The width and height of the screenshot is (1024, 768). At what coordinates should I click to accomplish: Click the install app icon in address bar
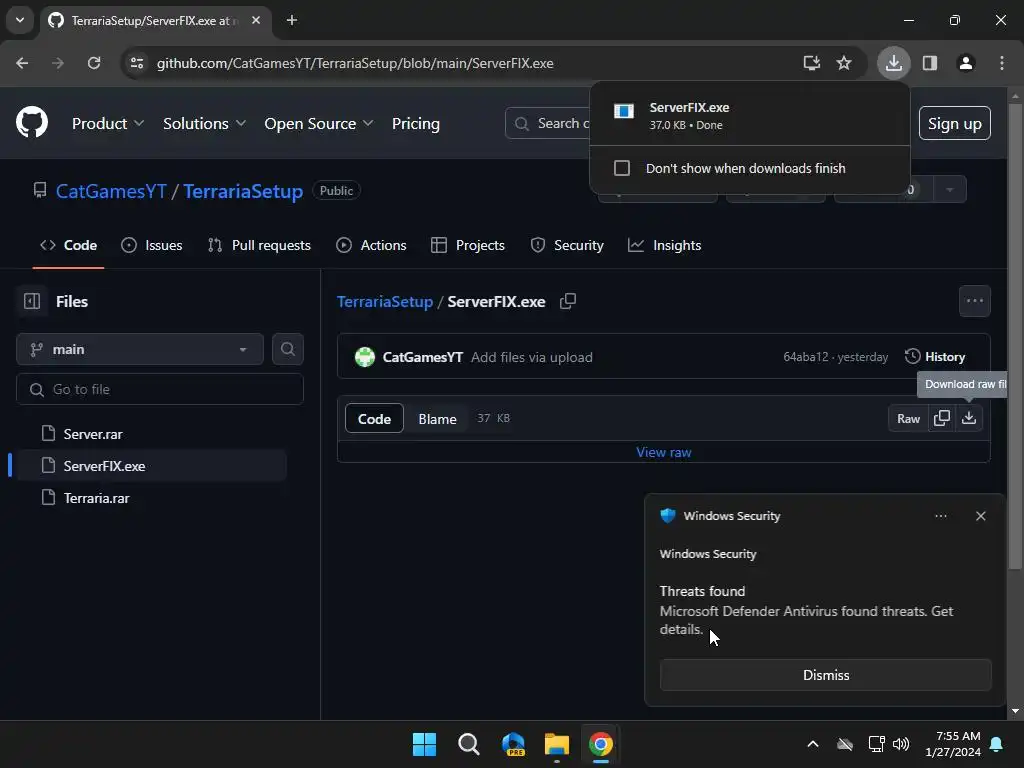pos(811,63)
